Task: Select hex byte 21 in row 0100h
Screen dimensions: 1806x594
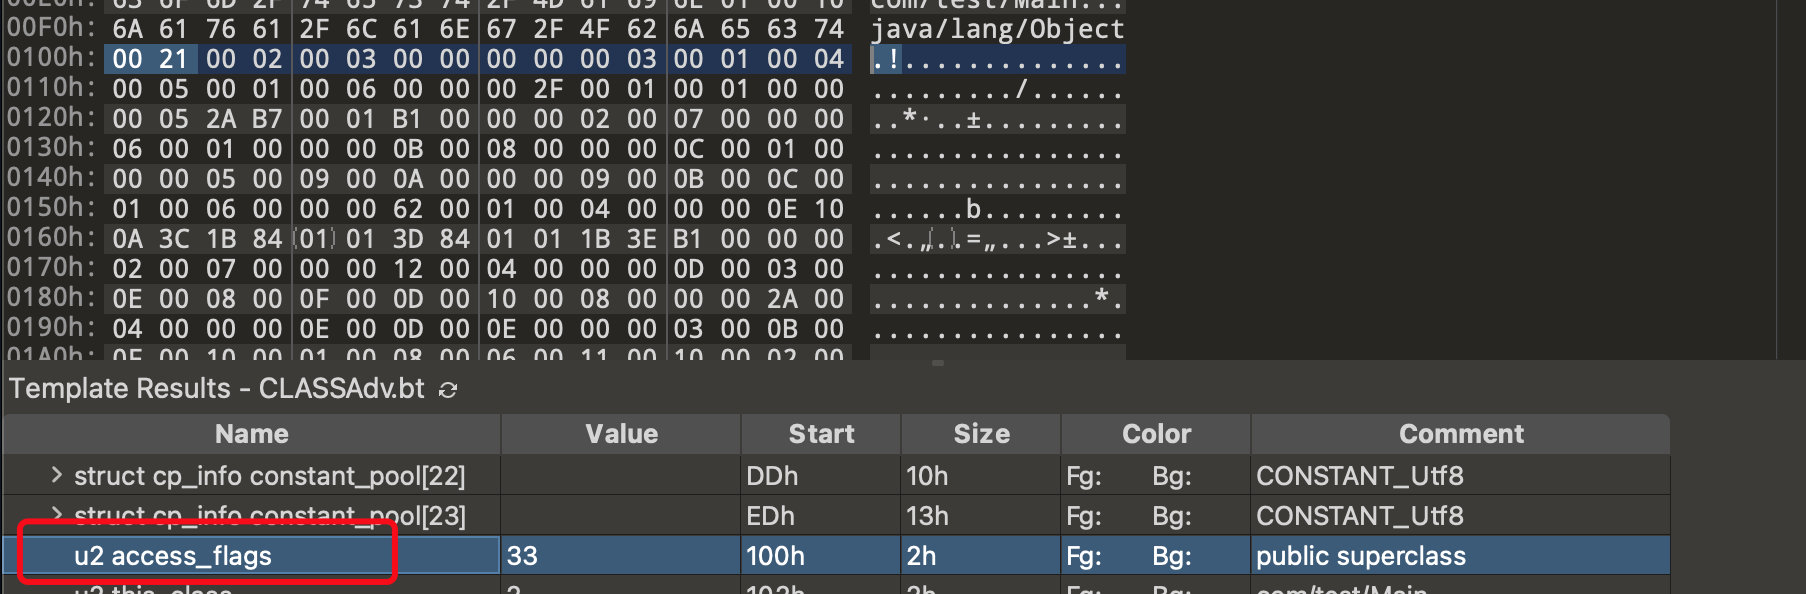Action: pos(174,59)
